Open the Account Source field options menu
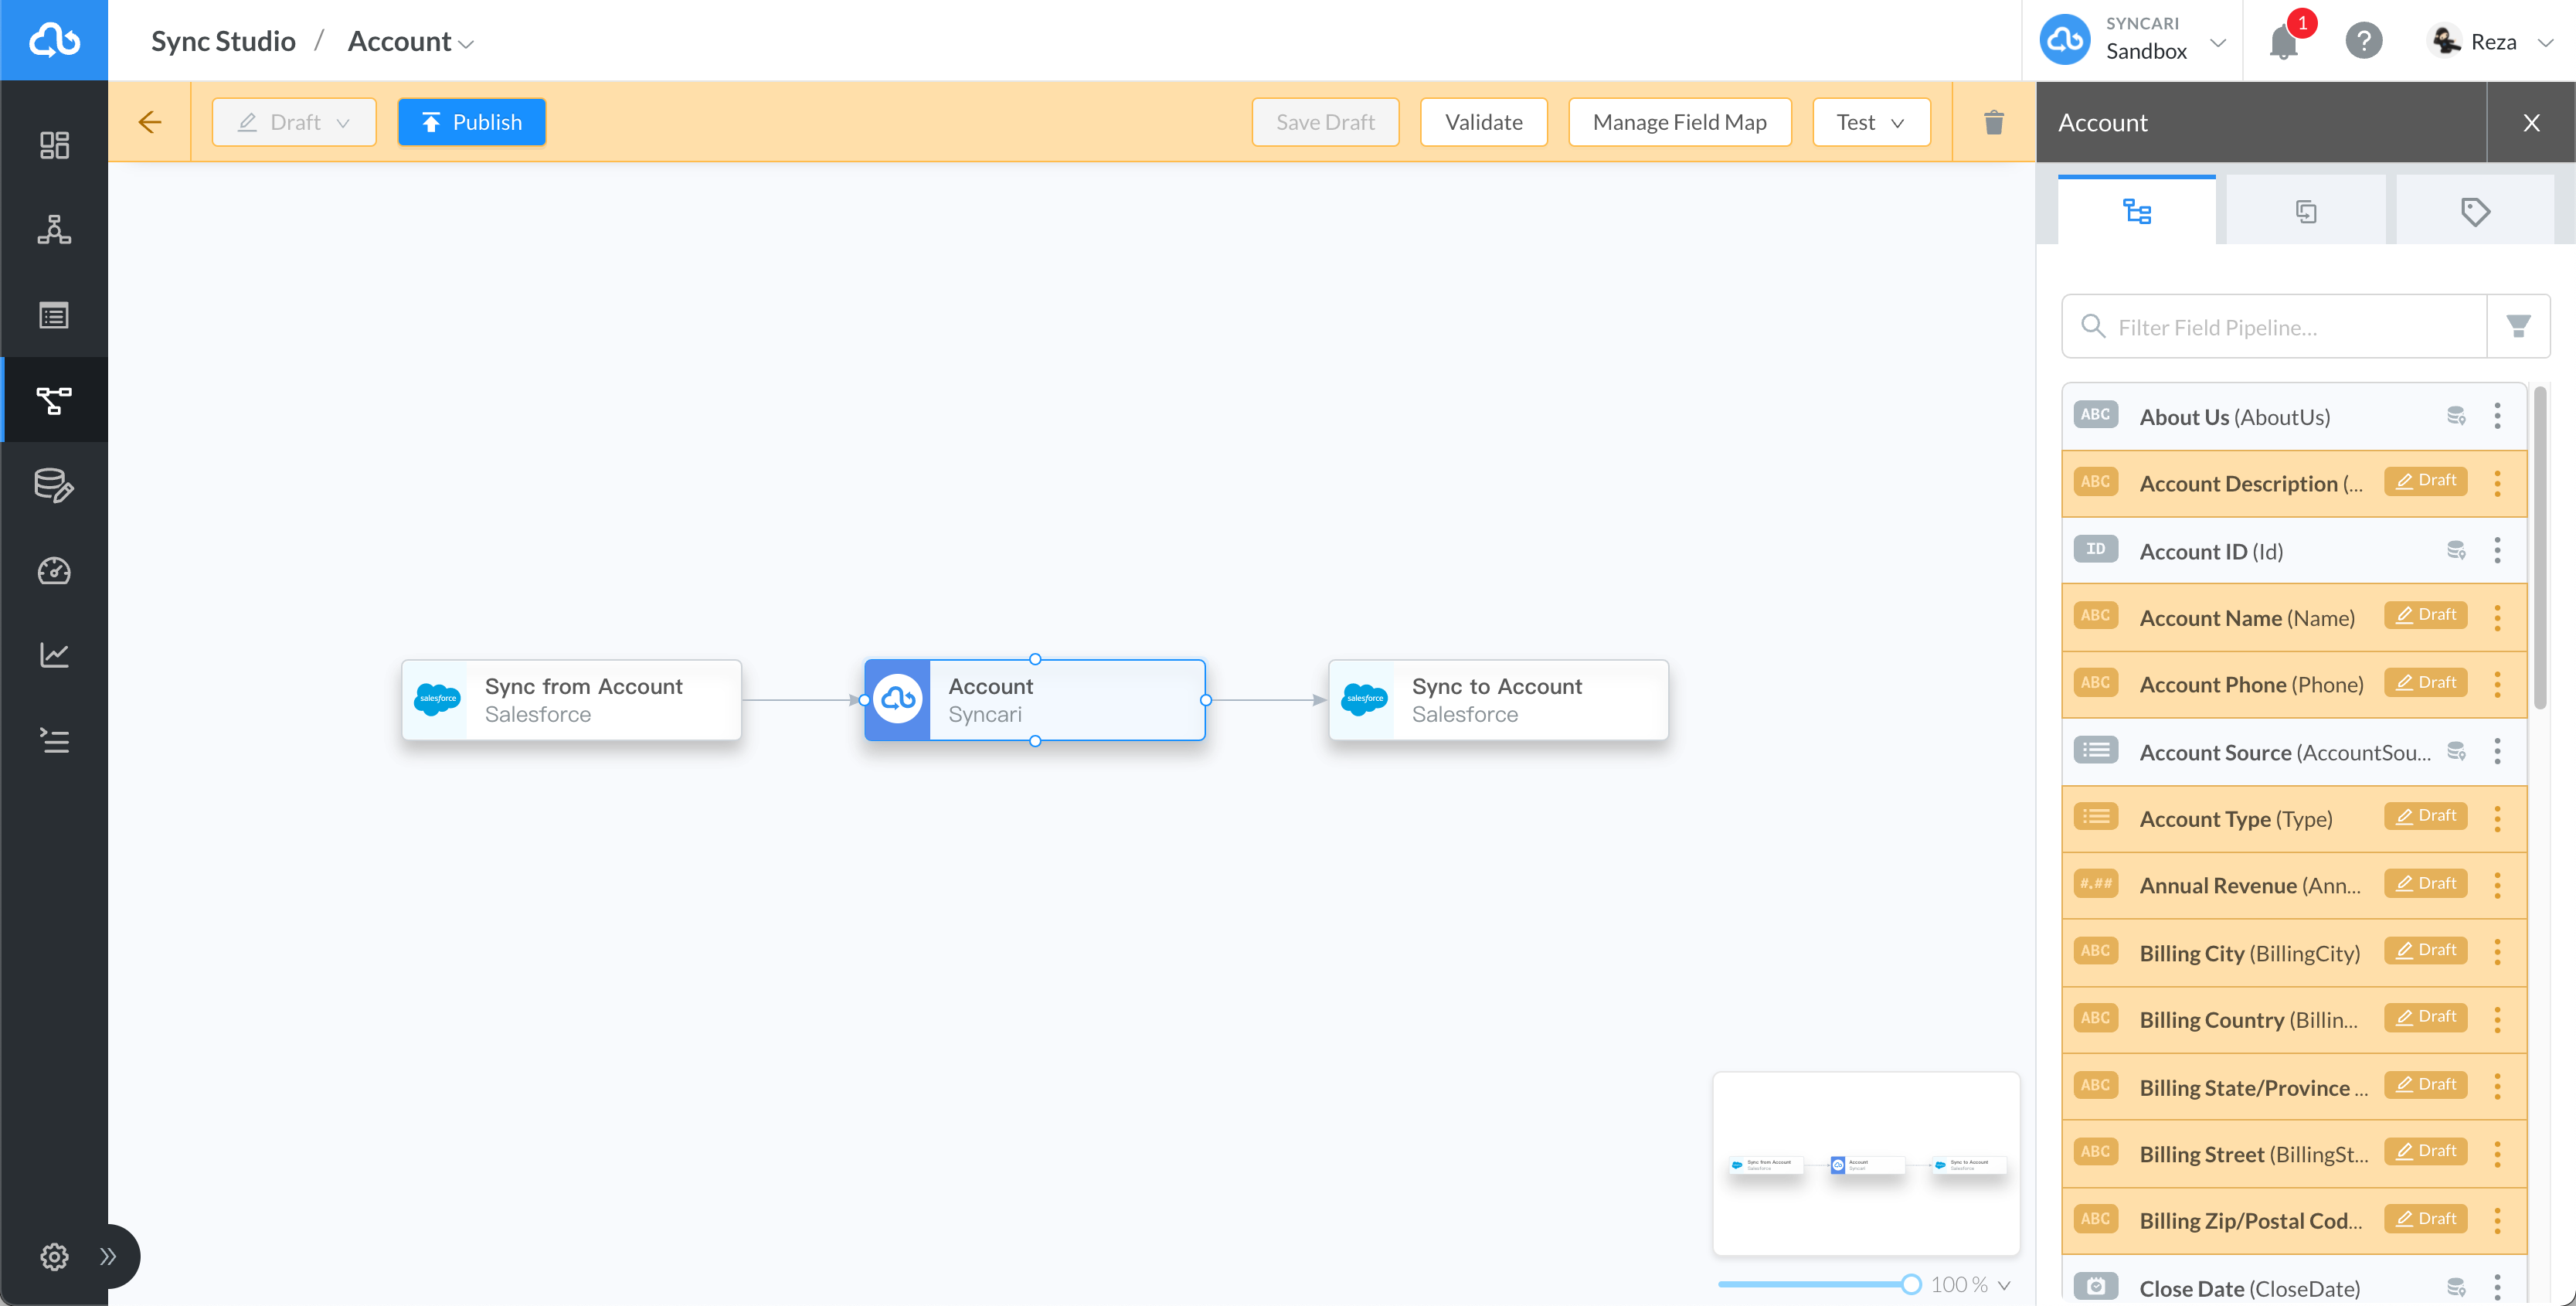Image resolution: width=2576 pixels, height=1306 pixels. pyautogui.click(x=2497, y=751)
